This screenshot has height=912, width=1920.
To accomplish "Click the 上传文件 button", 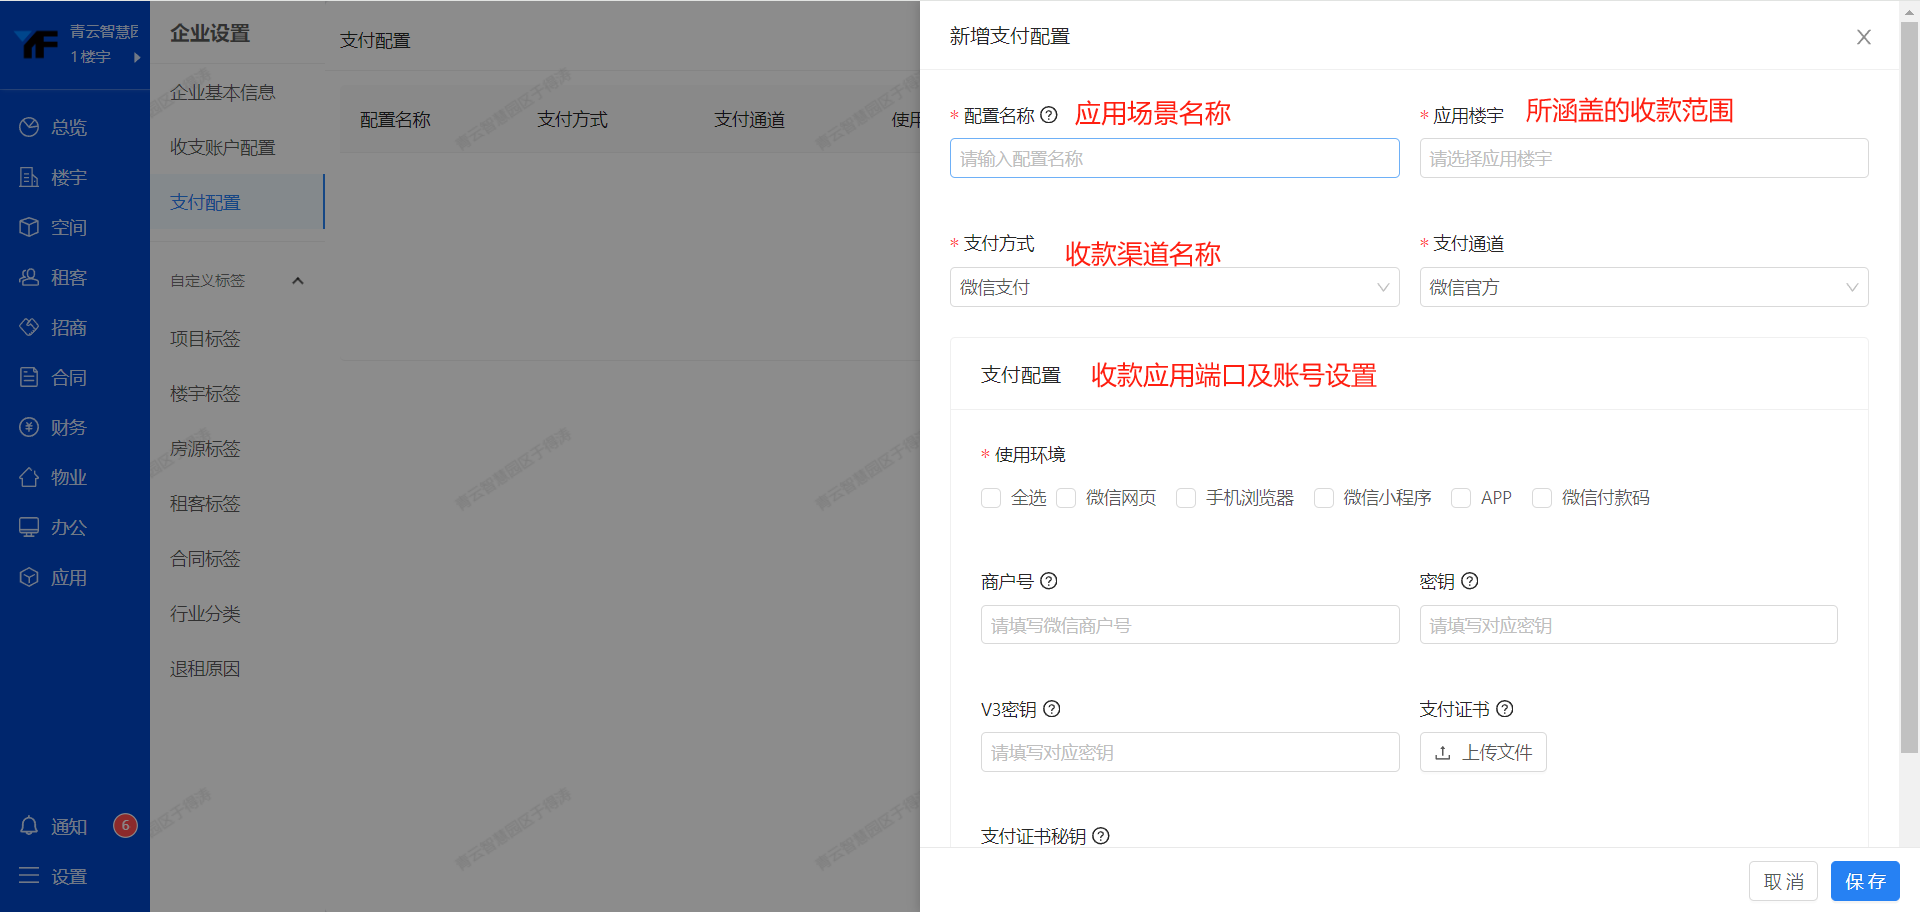I will pyautogui.click(x=1483, y=753).
